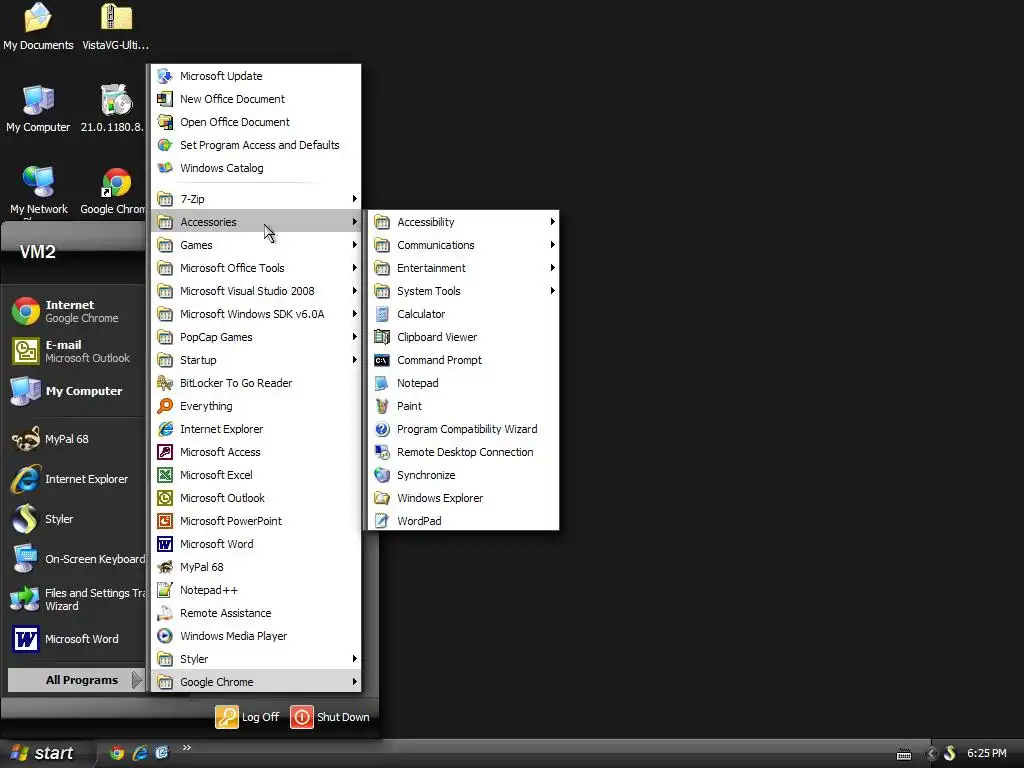
Task: Launch Notepad from Accessories
Action: pos(464,383)
